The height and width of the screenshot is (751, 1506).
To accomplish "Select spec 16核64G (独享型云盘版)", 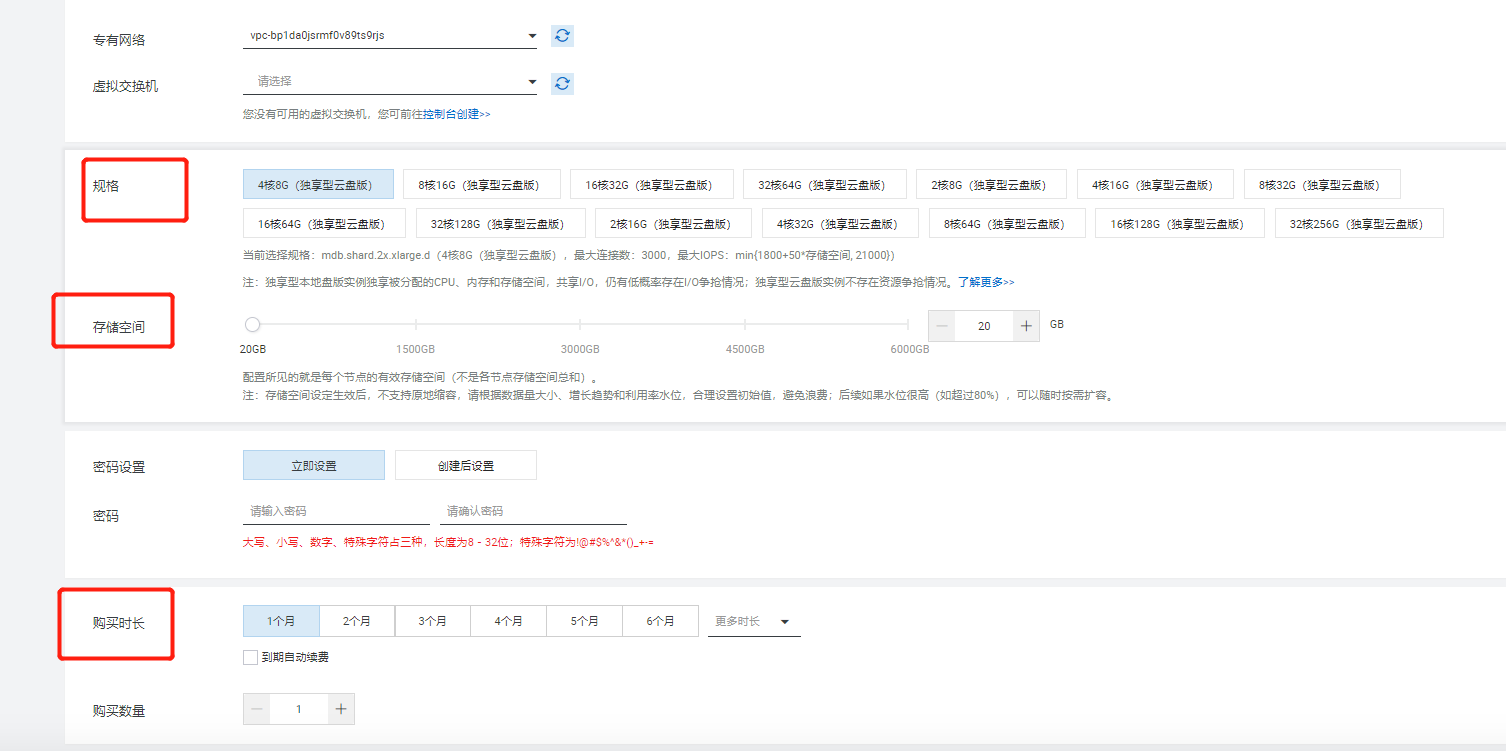I will tap(325, 223).
